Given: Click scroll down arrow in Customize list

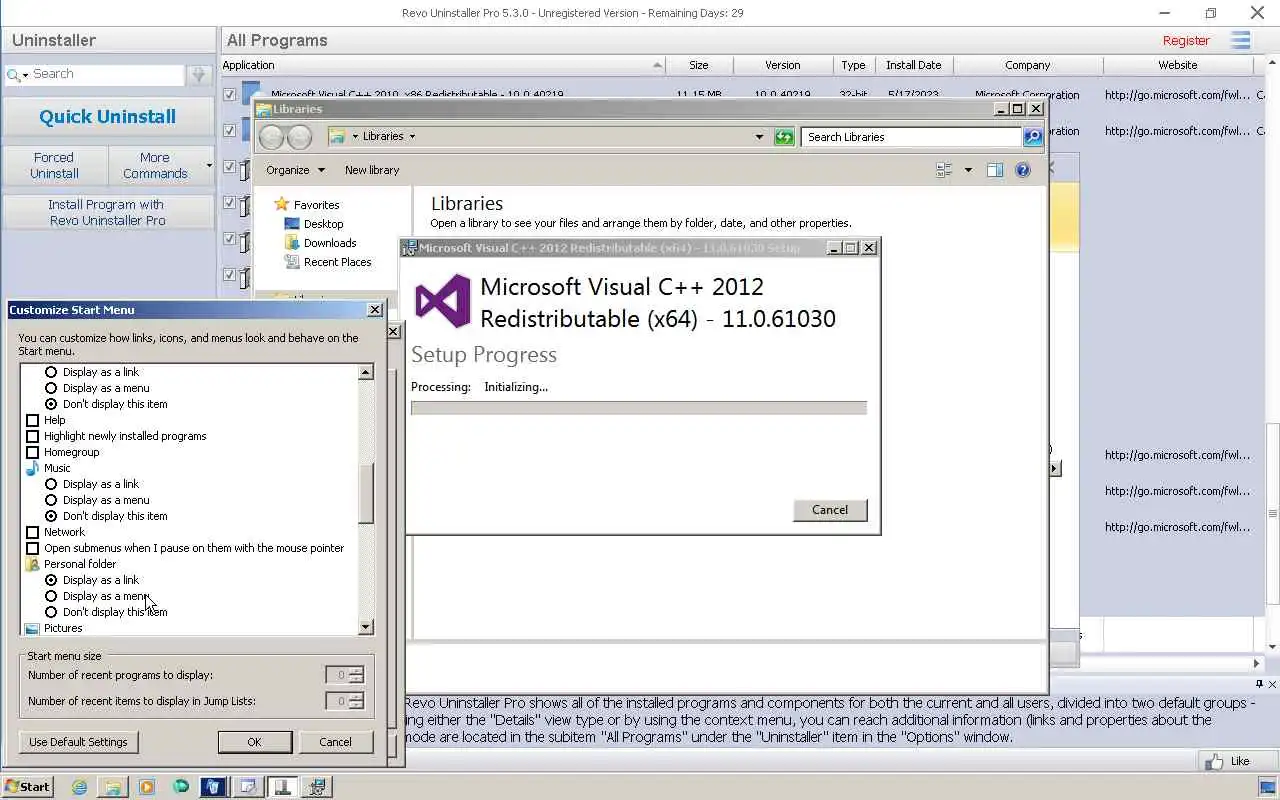Looking at the screenshot, I should (x=366, y=627).
